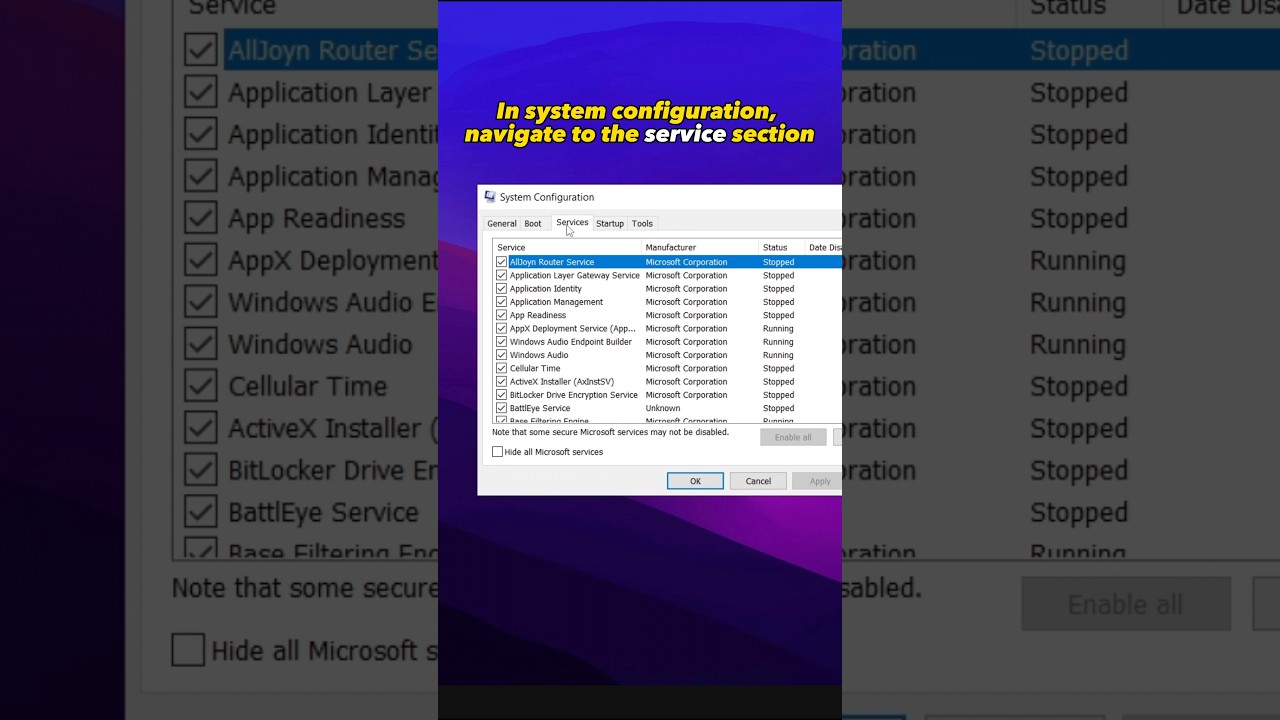
Task: Click Stopped status of Application Identity row
Action: [779, 289]
